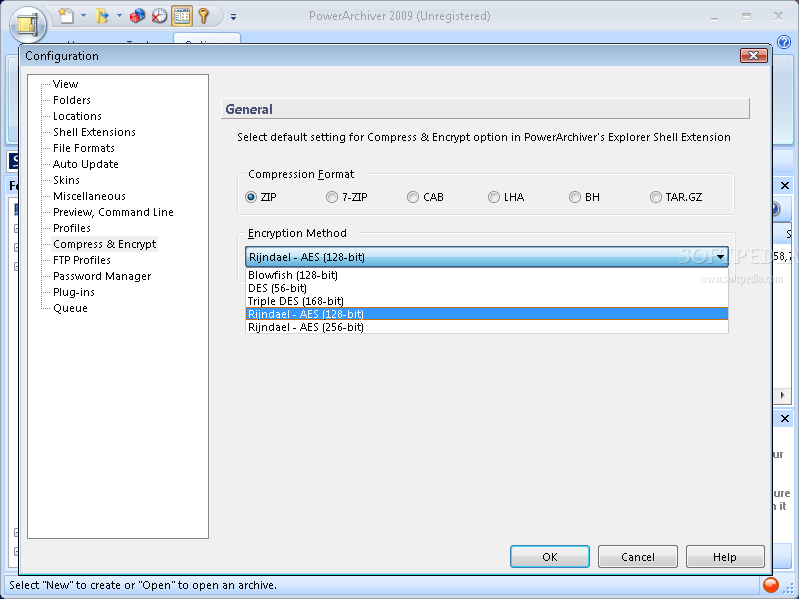Open the FTP Profiles configuration page
This screenshot has height=599, width=799.
click(82, 260)
